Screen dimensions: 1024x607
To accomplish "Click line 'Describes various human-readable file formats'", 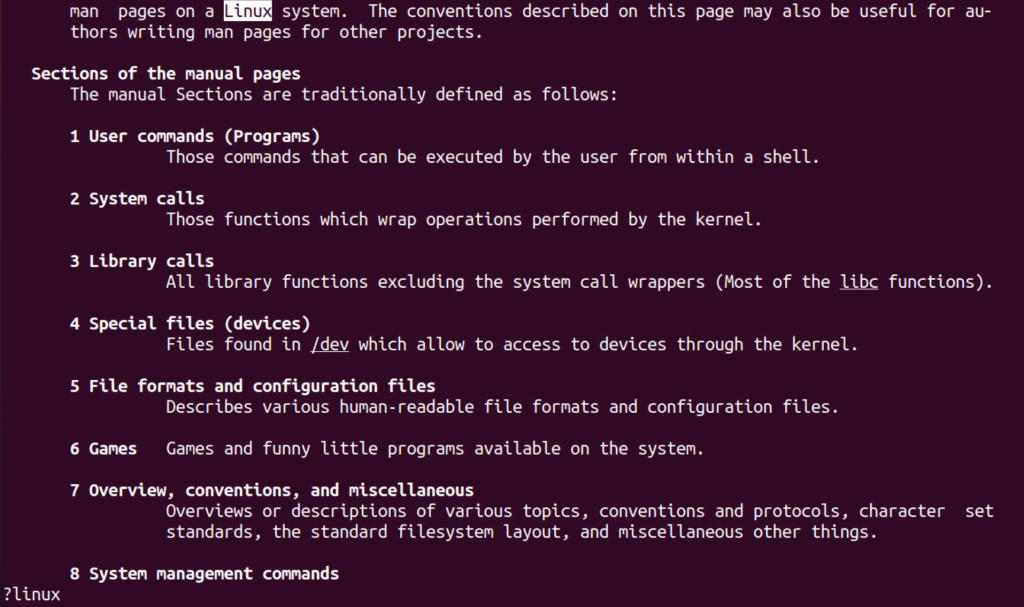I will point(502,407).
